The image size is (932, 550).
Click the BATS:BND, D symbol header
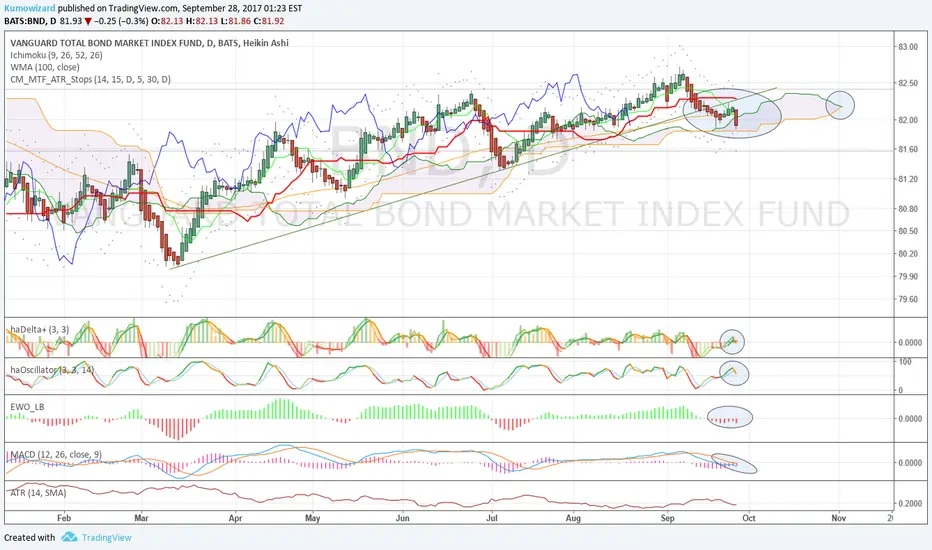click(x=30, y=21)
